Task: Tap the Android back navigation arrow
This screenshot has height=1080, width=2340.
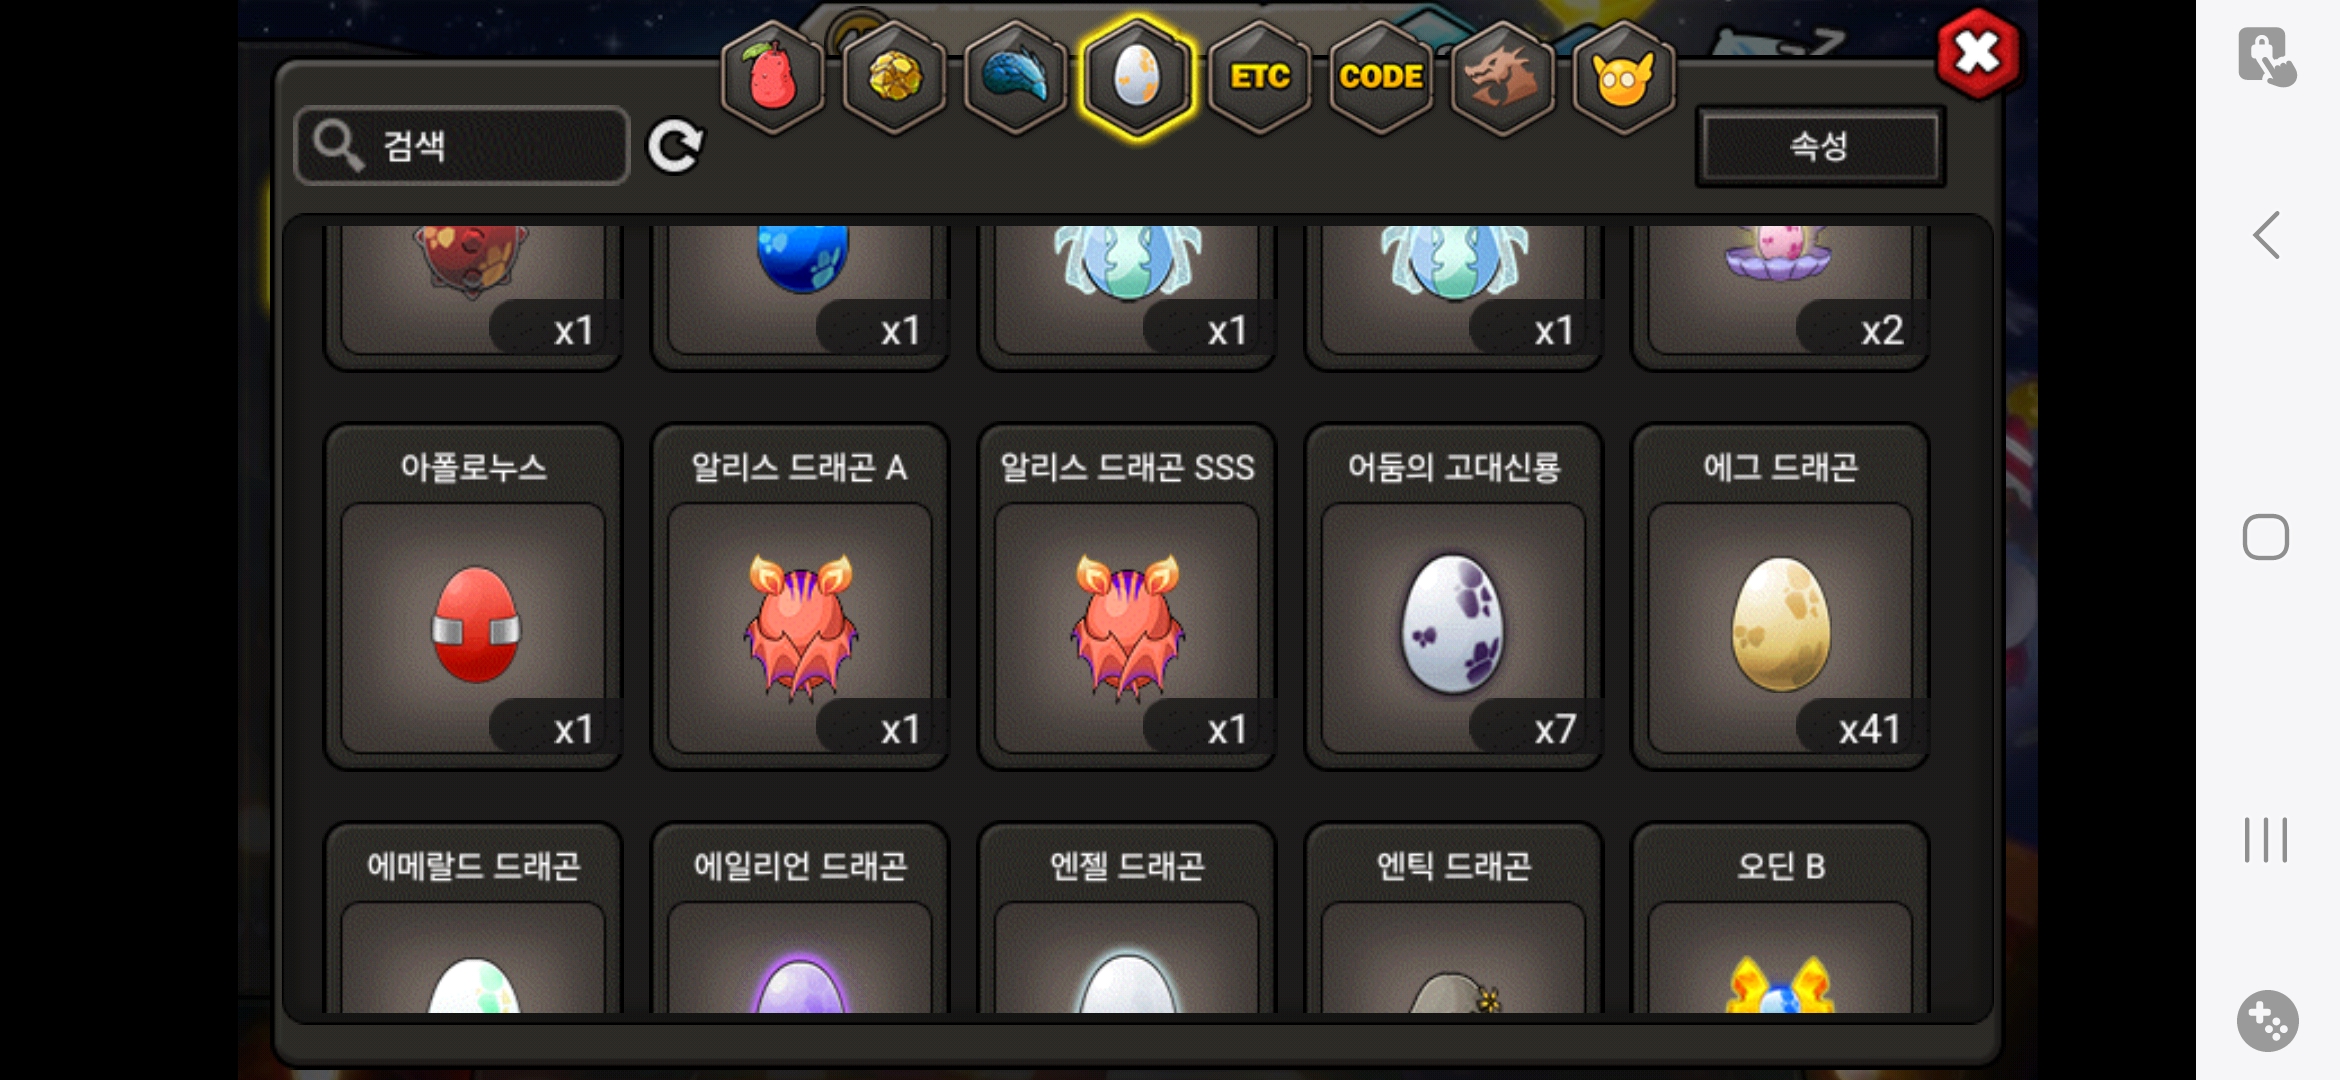Action: pyautogui.click(x=2266, y=236)
